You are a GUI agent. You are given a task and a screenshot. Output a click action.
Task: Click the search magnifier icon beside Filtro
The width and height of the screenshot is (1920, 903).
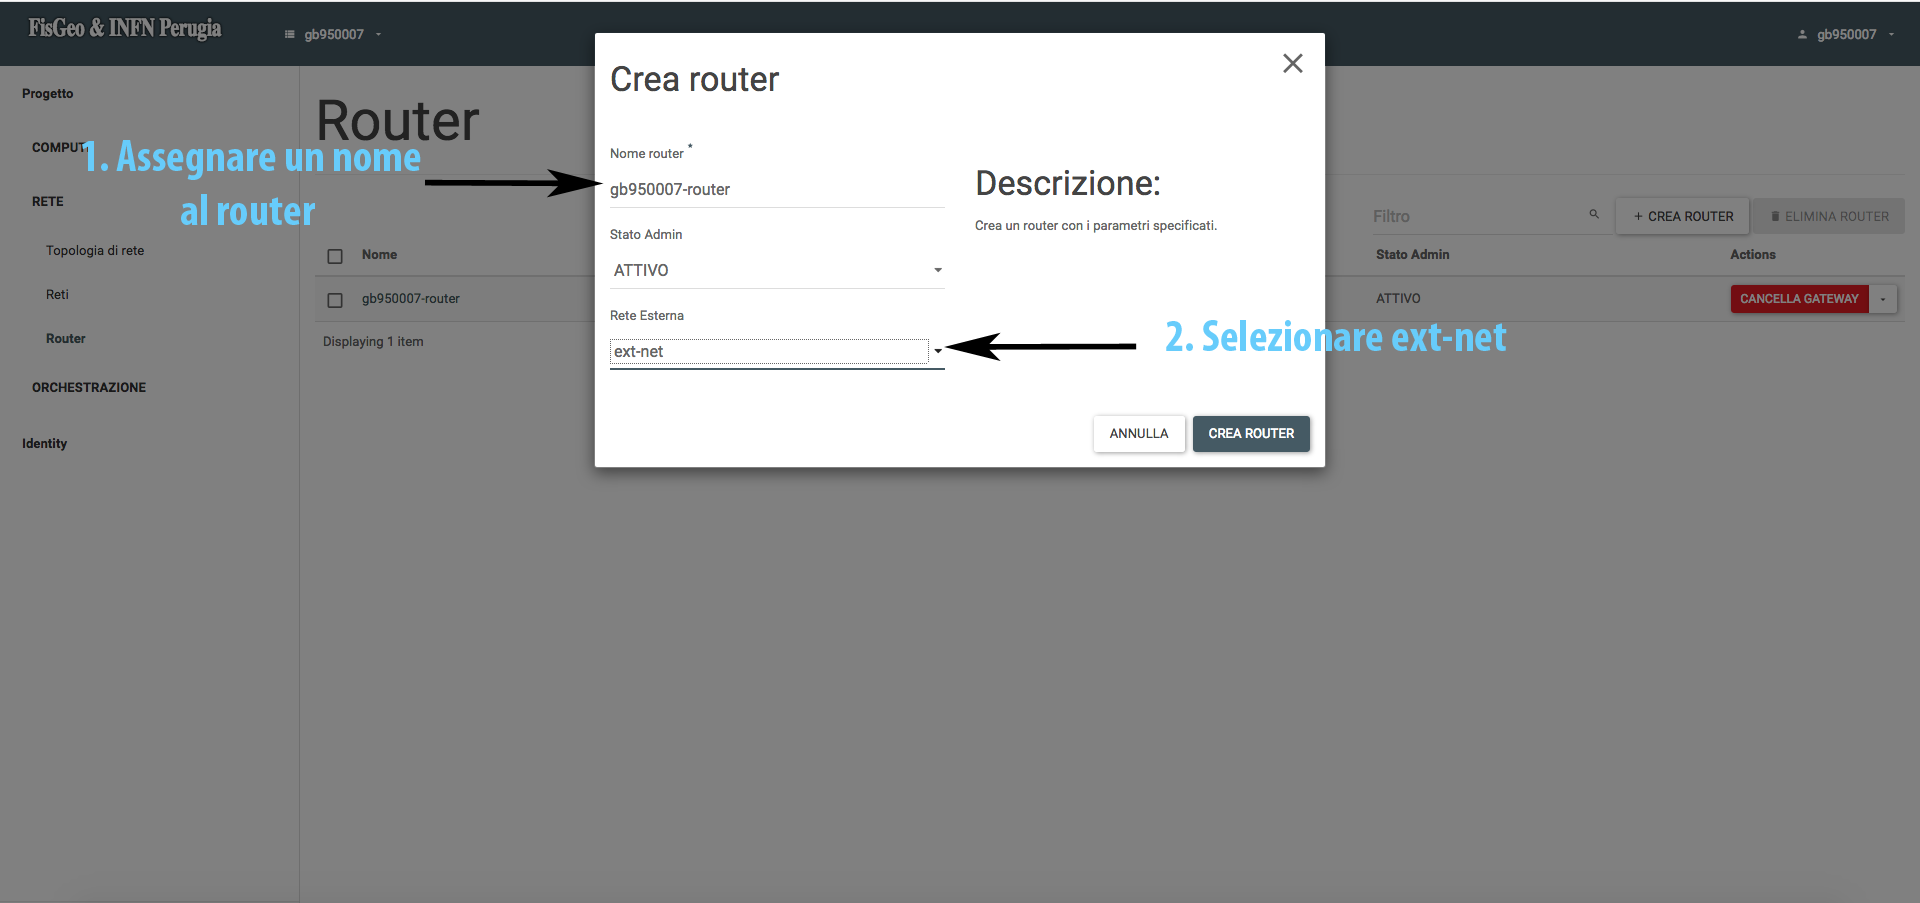point(1594,214)
